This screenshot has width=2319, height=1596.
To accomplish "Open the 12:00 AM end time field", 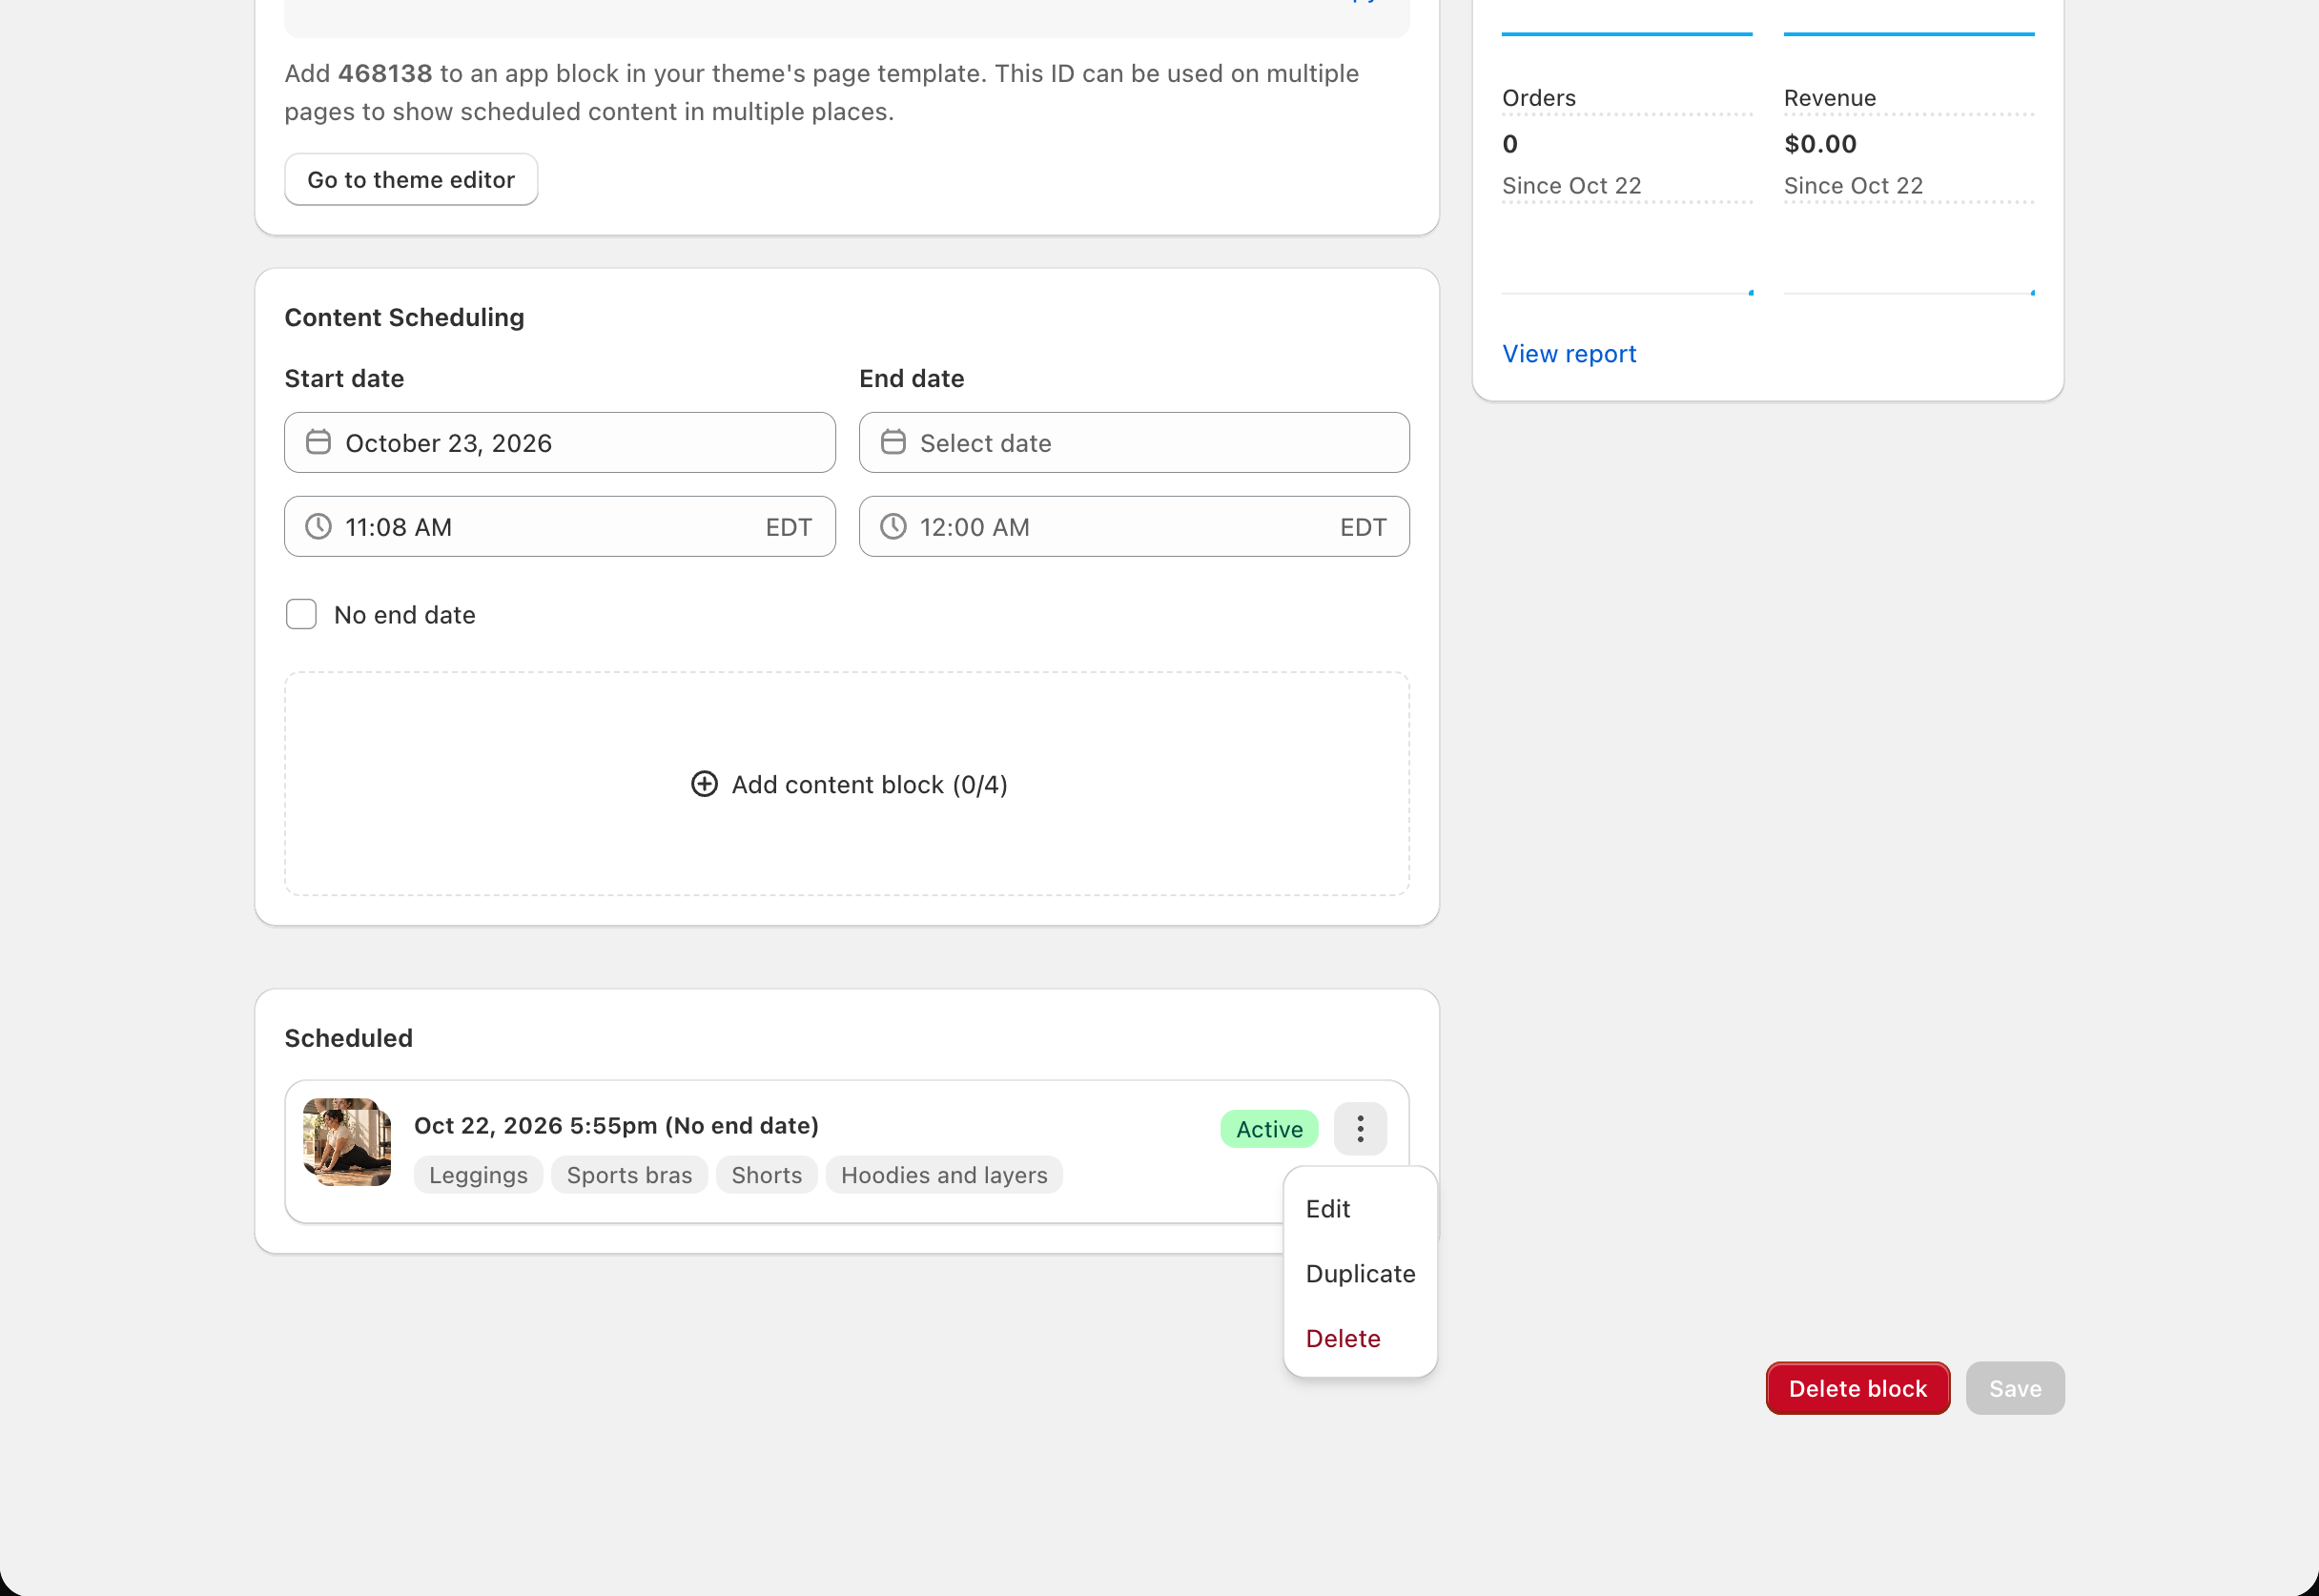I will [x=1134, y=526].
